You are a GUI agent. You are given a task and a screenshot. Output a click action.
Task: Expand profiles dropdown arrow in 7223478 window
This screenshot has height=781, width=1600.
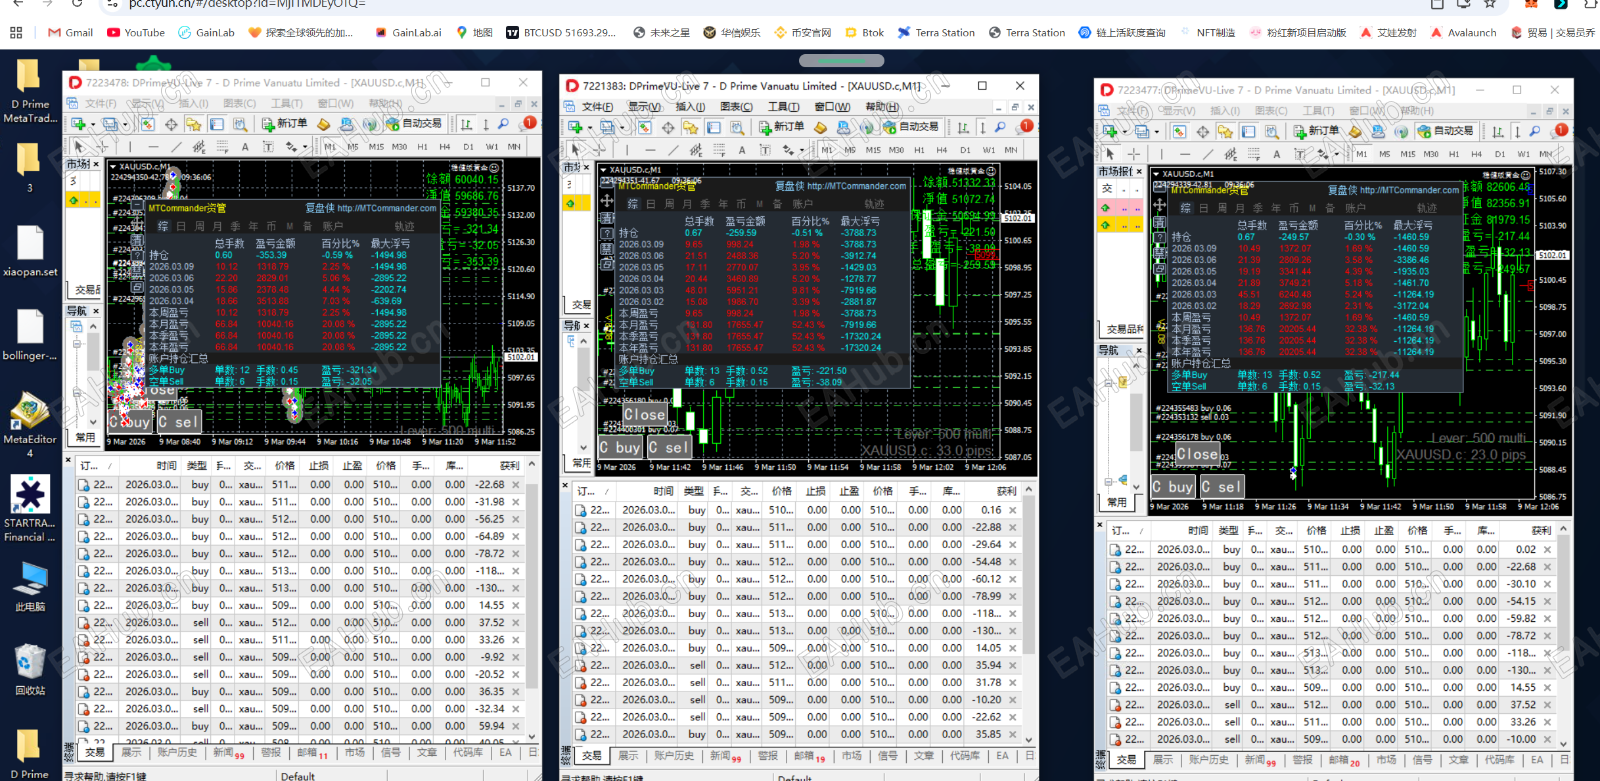(x=125, y=124)
